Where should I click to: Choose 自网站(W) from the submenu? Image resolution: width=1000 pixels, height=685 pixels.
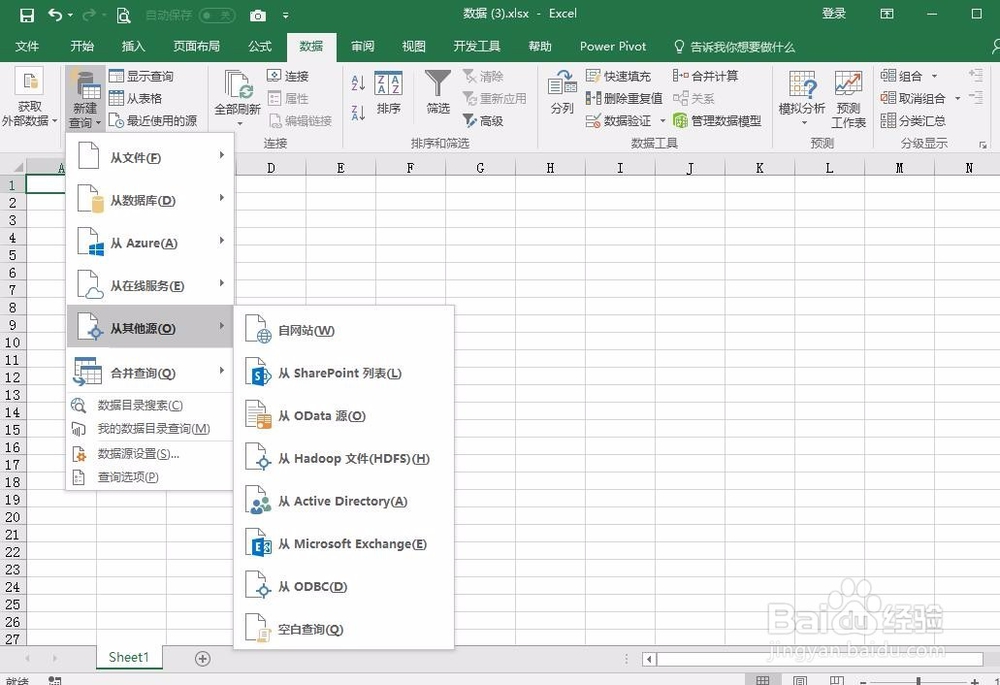point(344,330)
